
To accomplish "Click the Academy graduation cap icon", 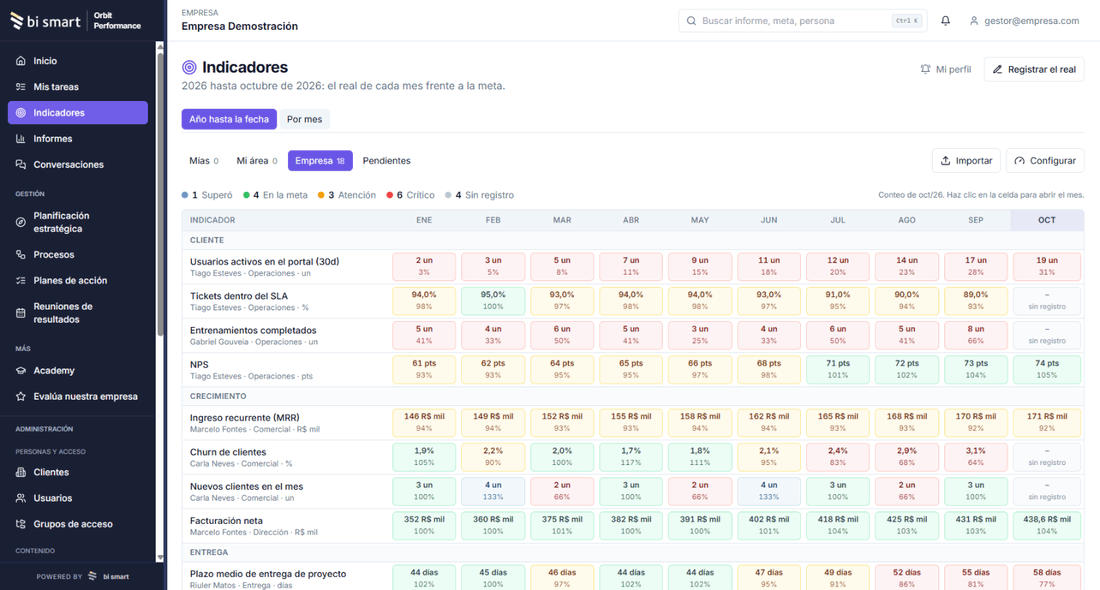I will point(21,370).
